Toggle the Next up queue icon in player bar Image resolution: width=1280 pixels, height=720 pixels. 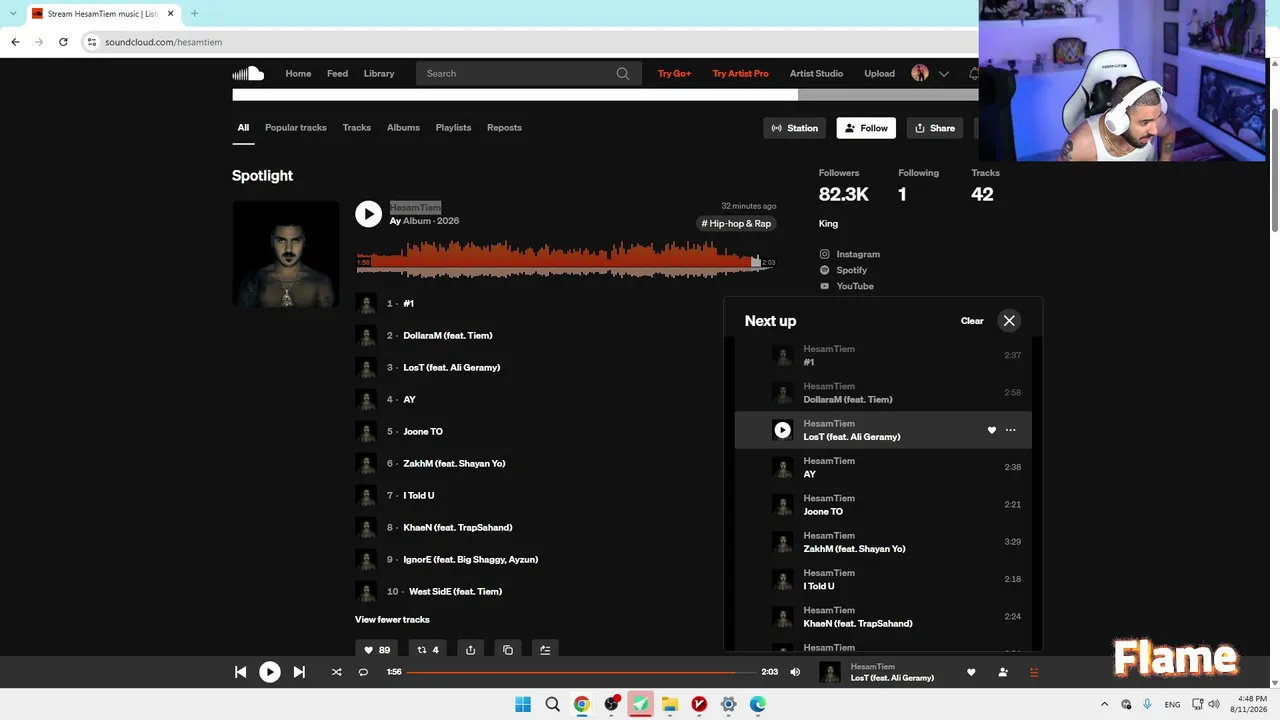tap(1034, 672)
